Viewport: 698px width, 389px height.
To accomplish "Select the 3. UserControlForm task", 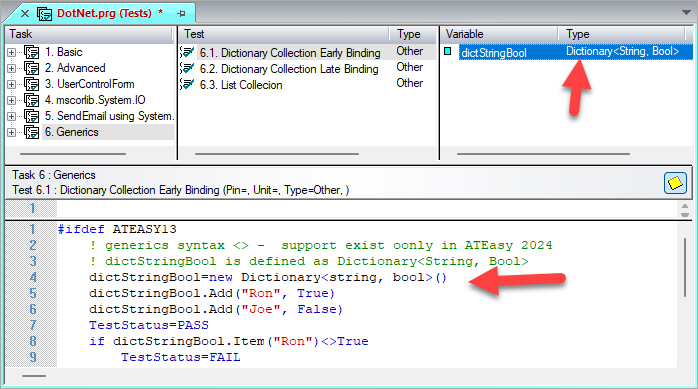I will click(x=89, y=84).
